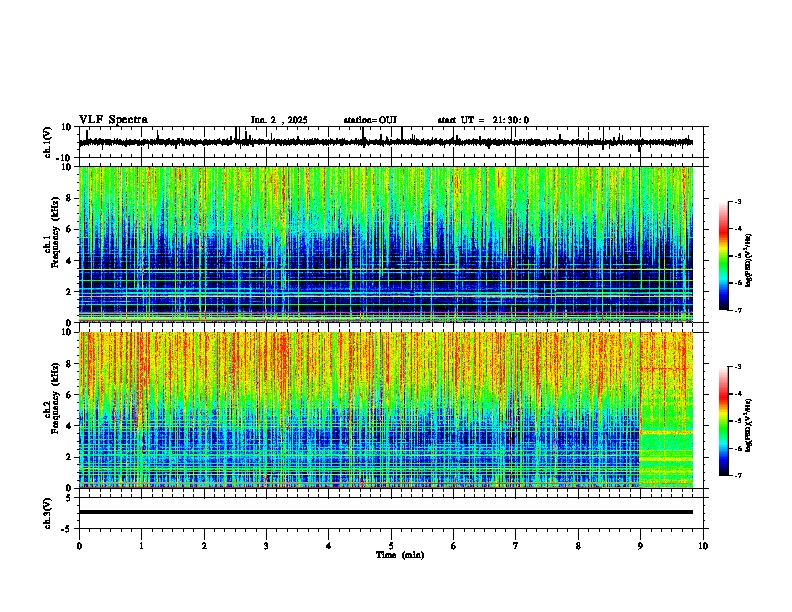Viewport: 792px width, 612px height.
Task: Click the start UT 21:30:0 label
Action: [483, 120]
